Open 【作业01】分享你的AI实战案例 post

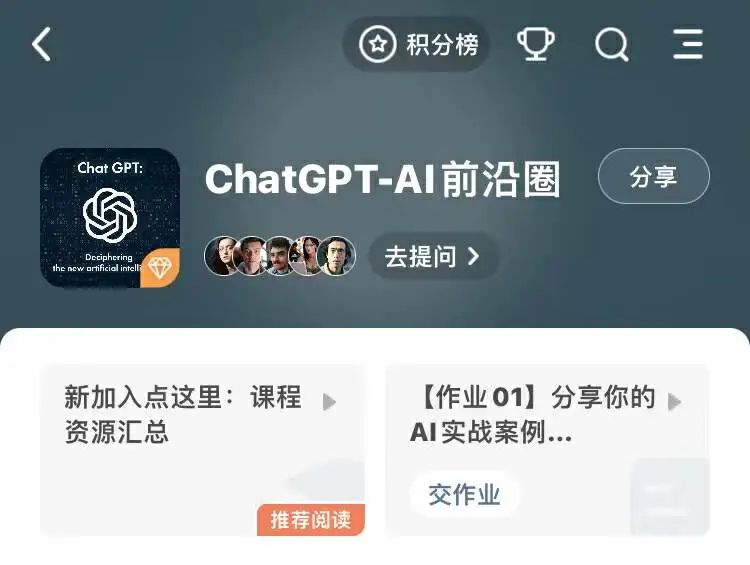548,450
